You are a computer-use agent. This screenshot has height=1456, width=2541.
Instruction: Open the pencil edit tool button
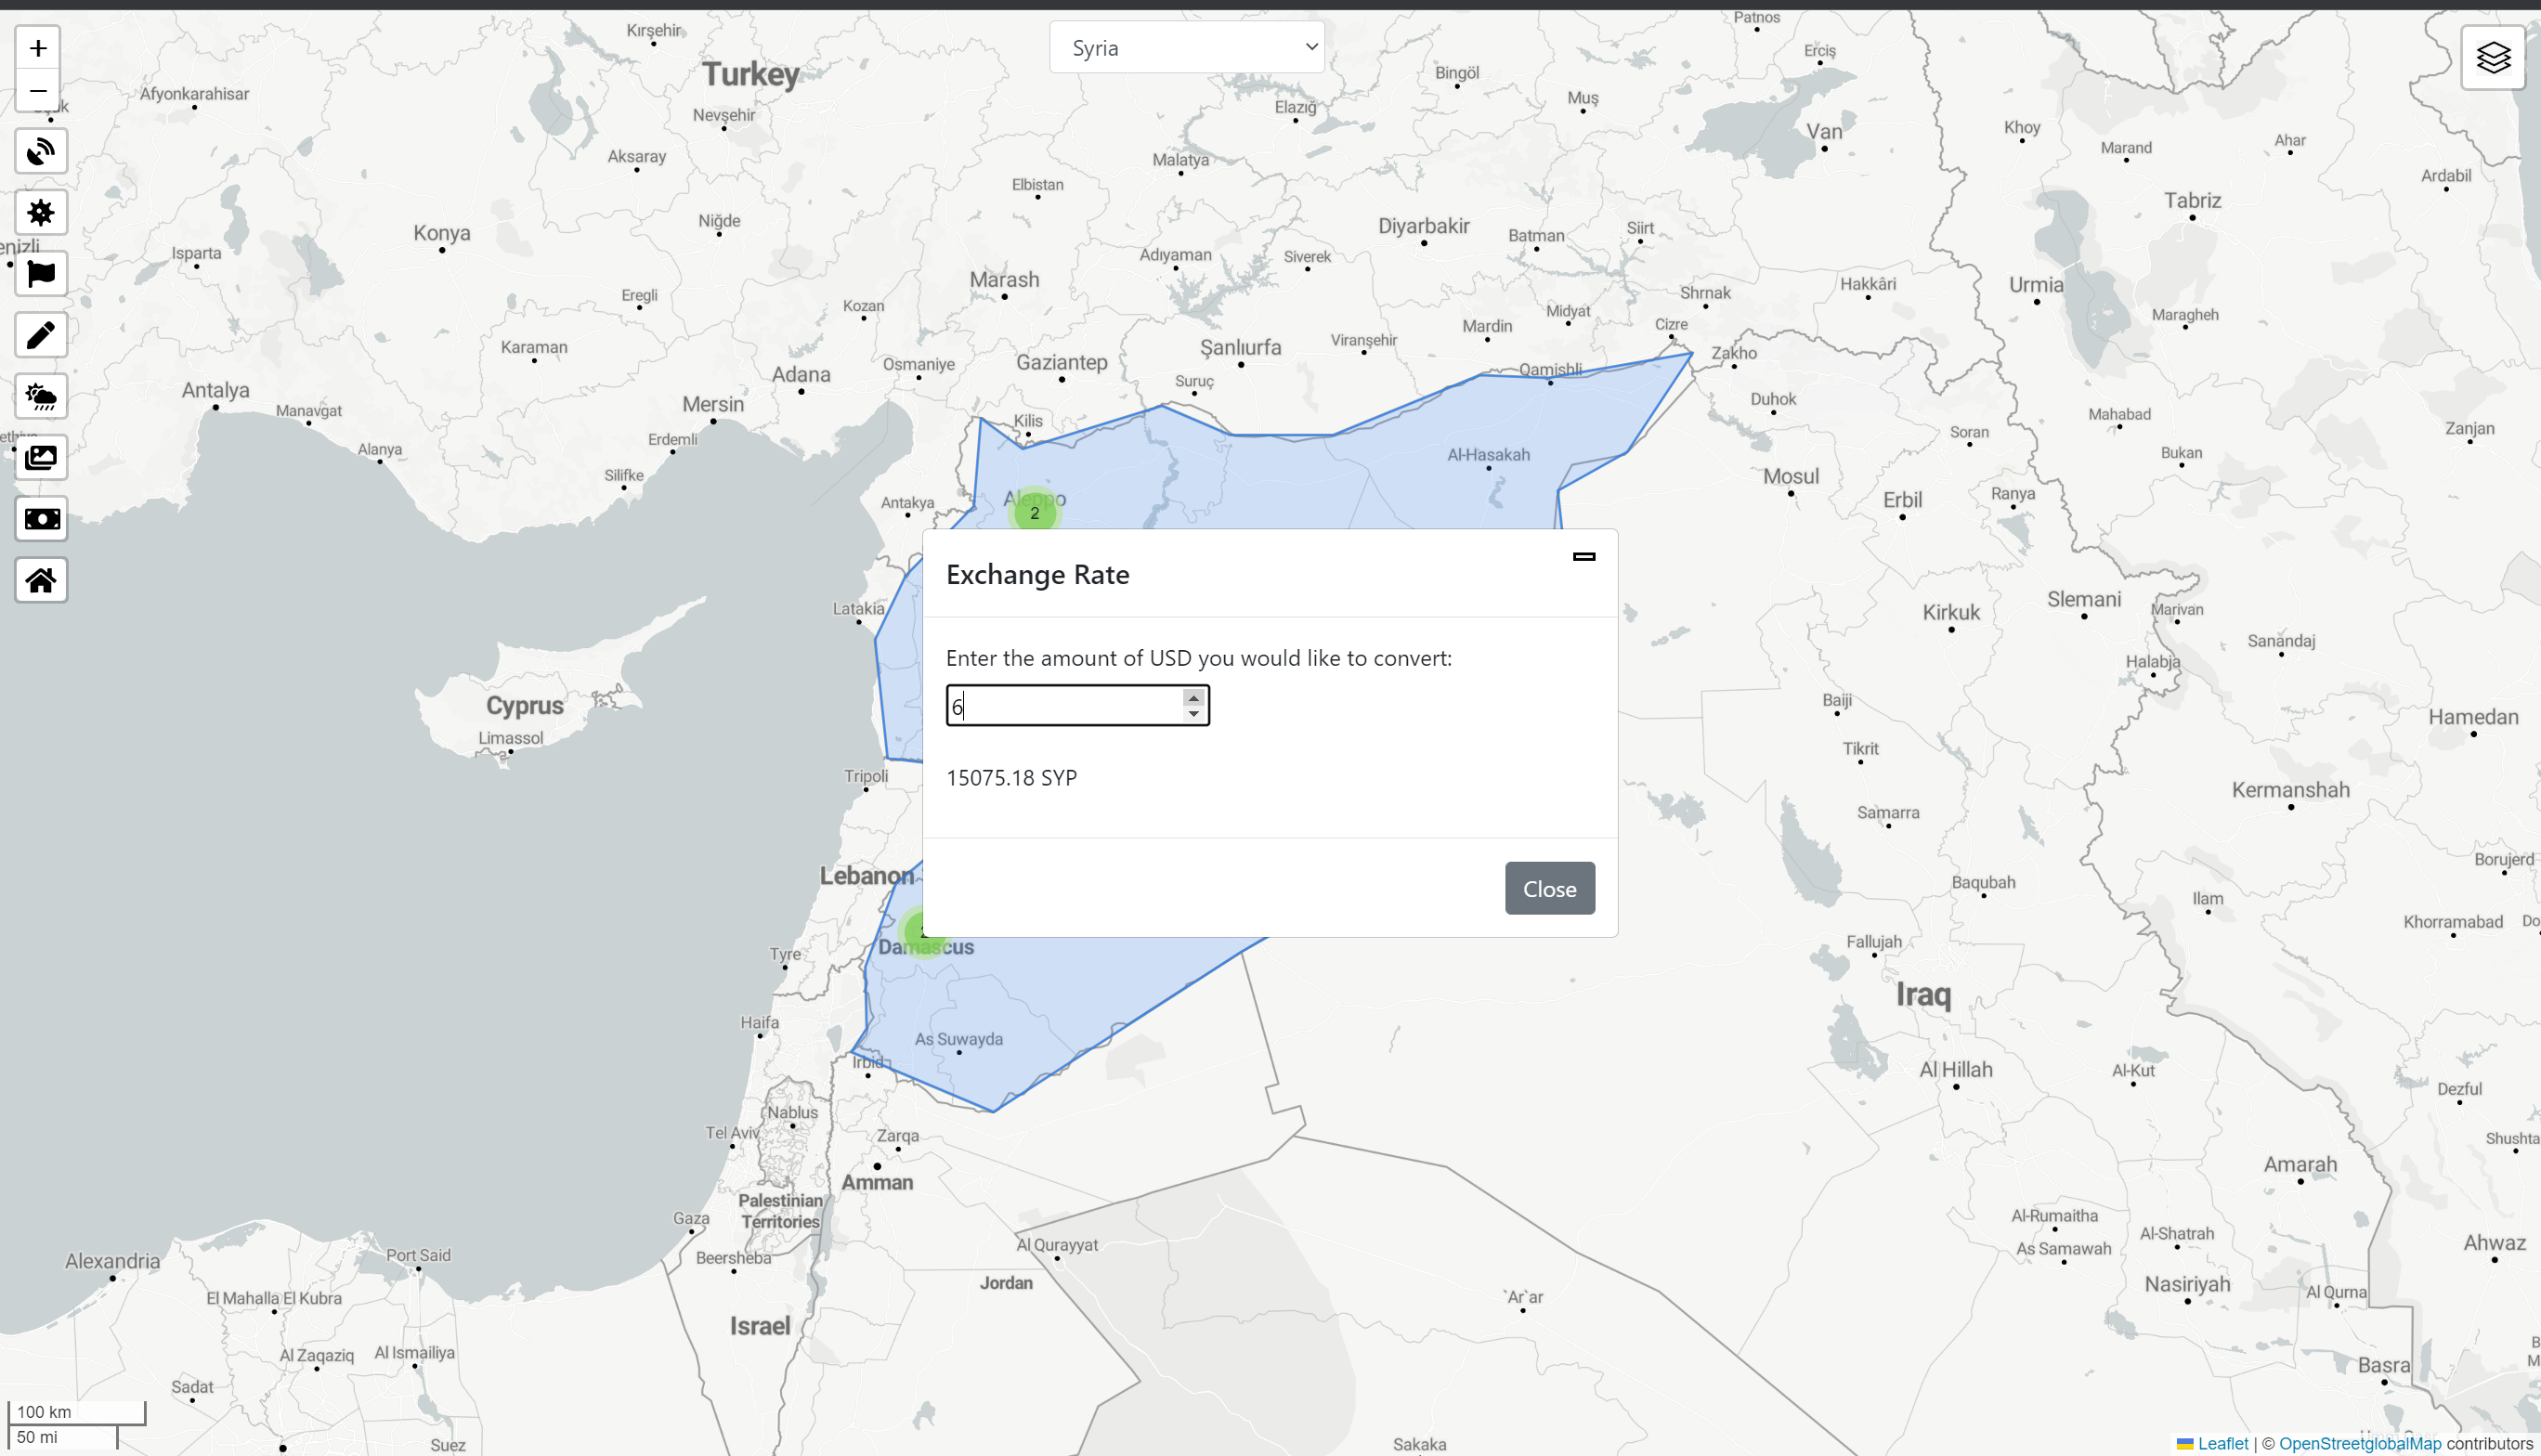pyautogui.click(x=41, y=335)
